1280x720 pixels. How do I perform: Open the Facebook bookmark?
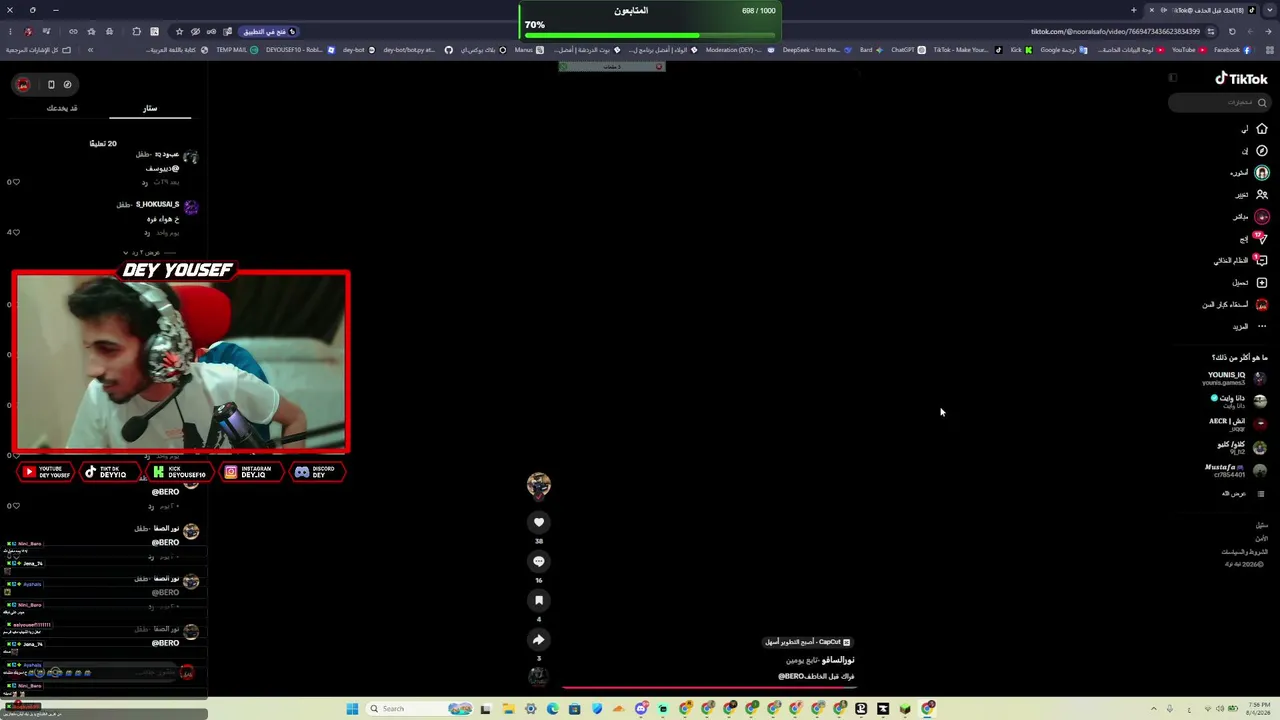click(x=1232, y=50)
